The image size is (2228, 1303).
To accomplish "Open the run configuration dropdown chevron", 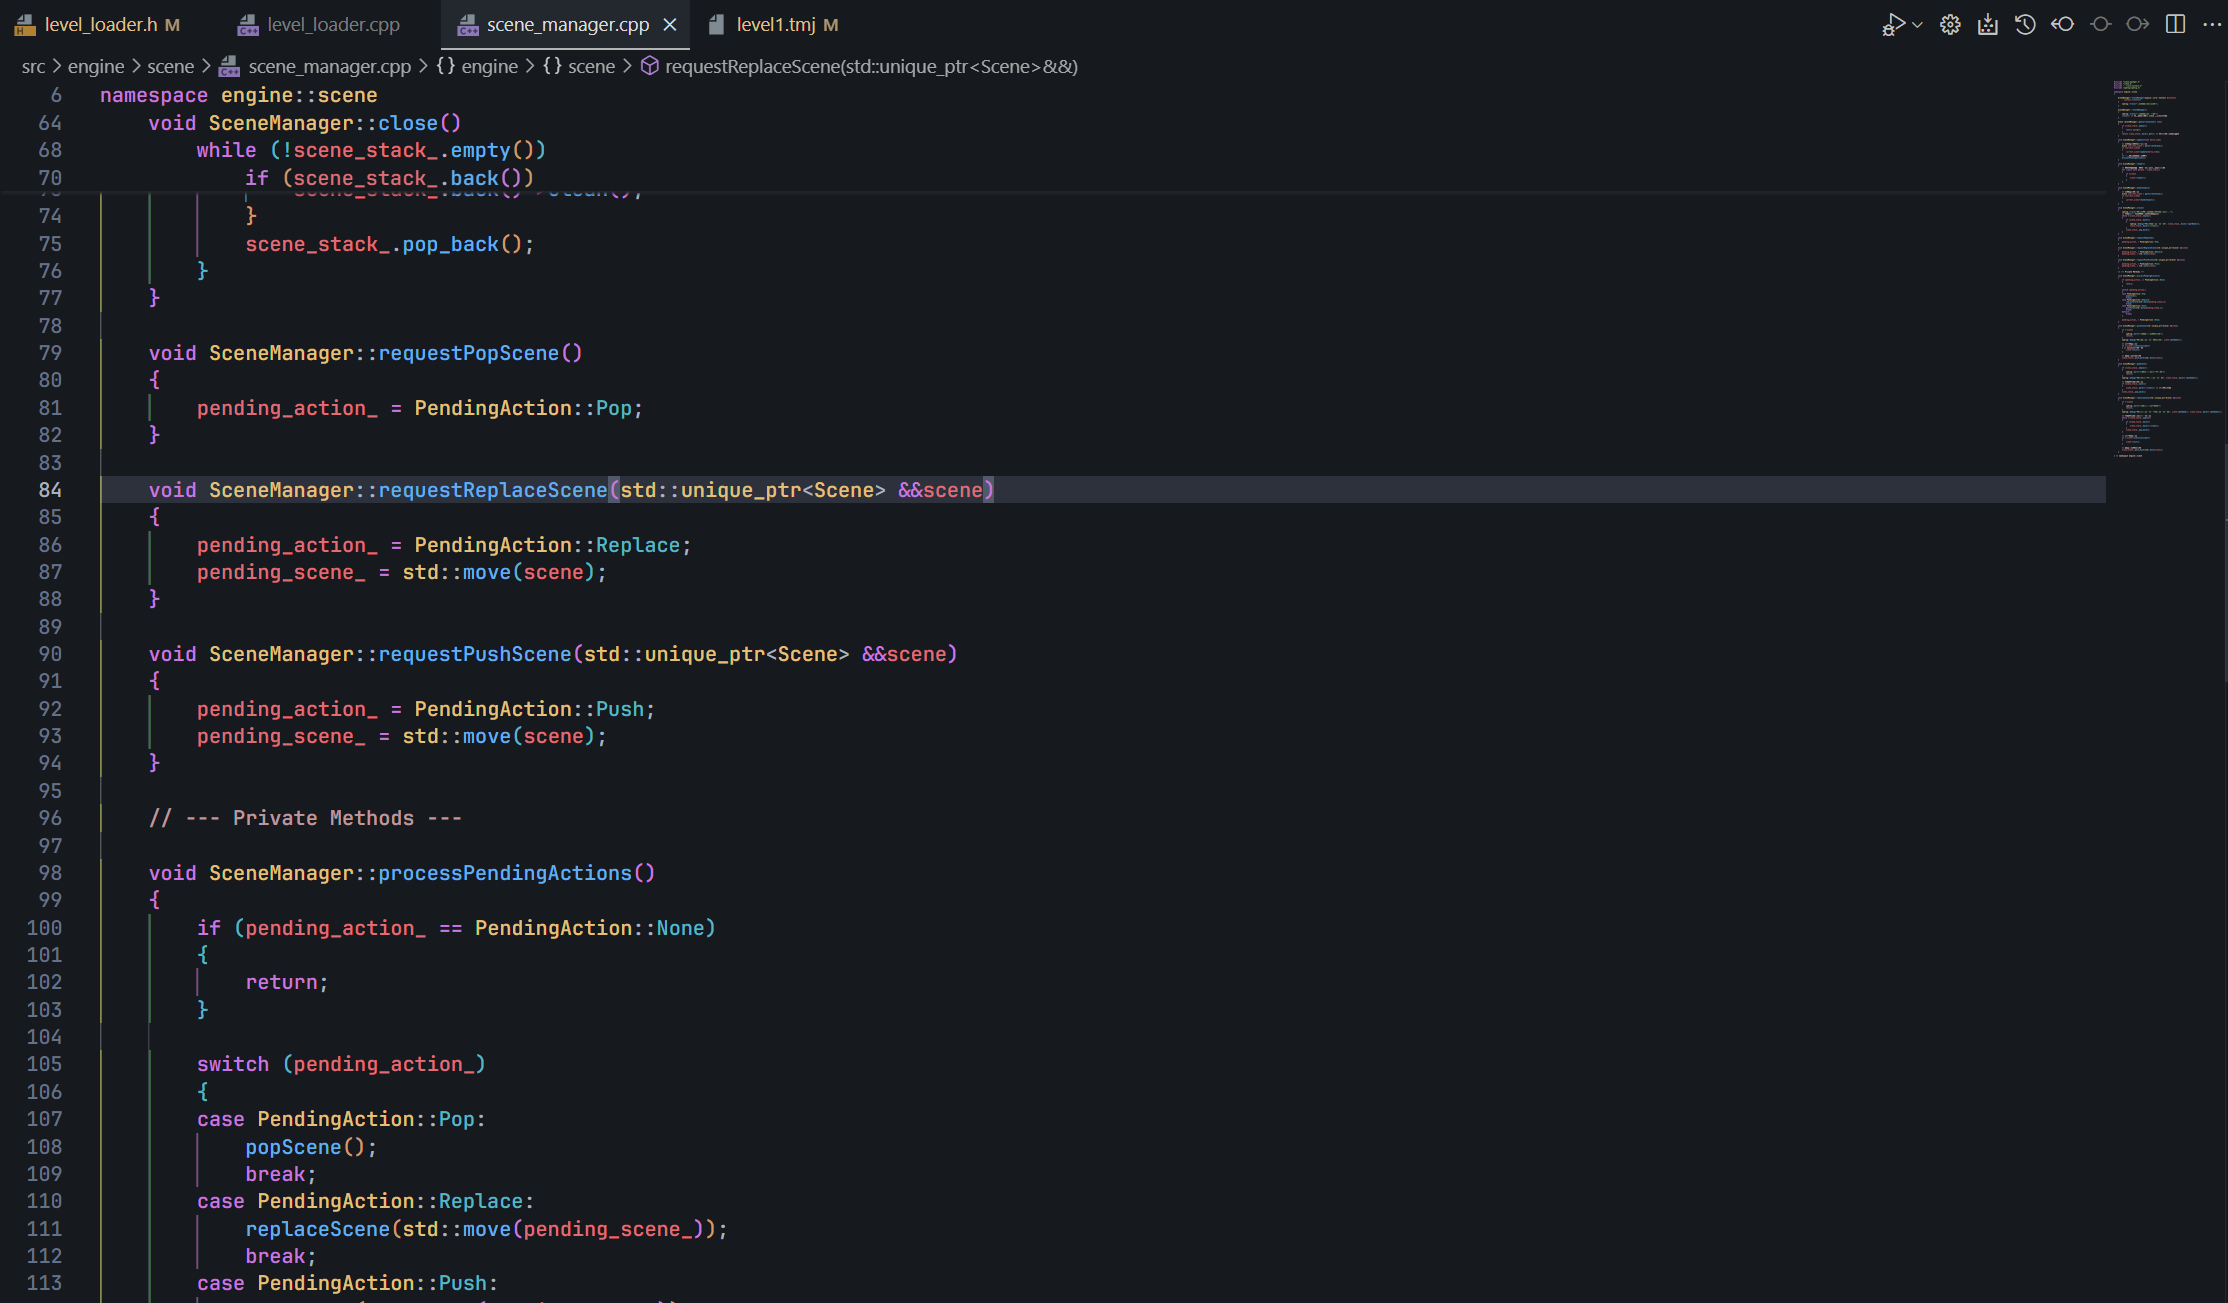I will pyautogui.click(x=1915, y=24).
